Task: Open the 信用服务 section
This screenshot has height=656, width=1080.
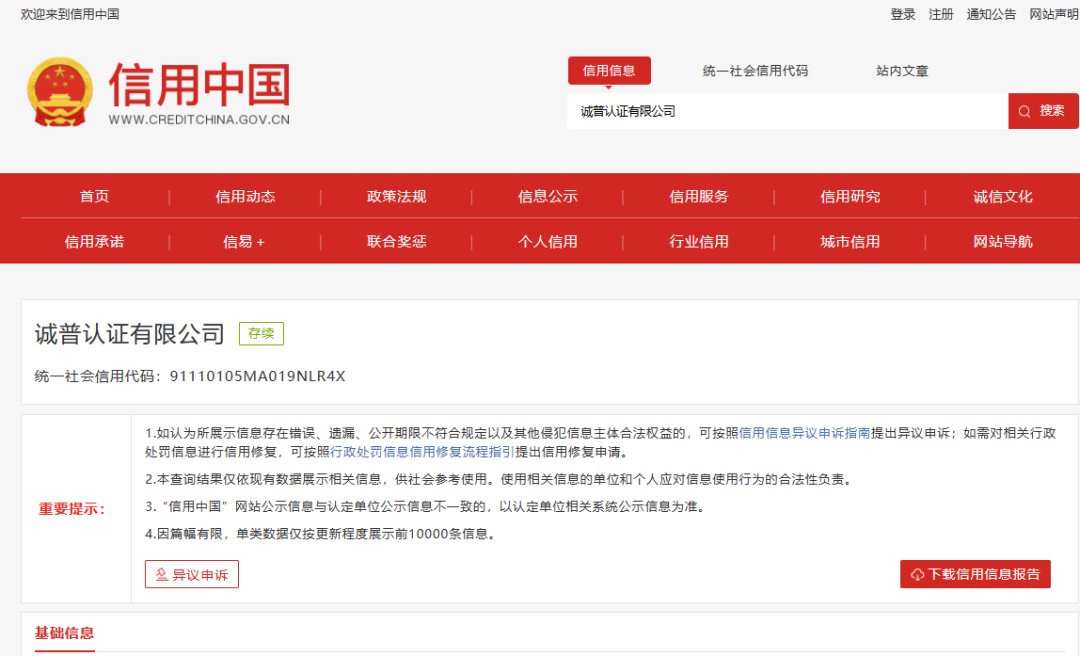Action: (x=699, y=196)
